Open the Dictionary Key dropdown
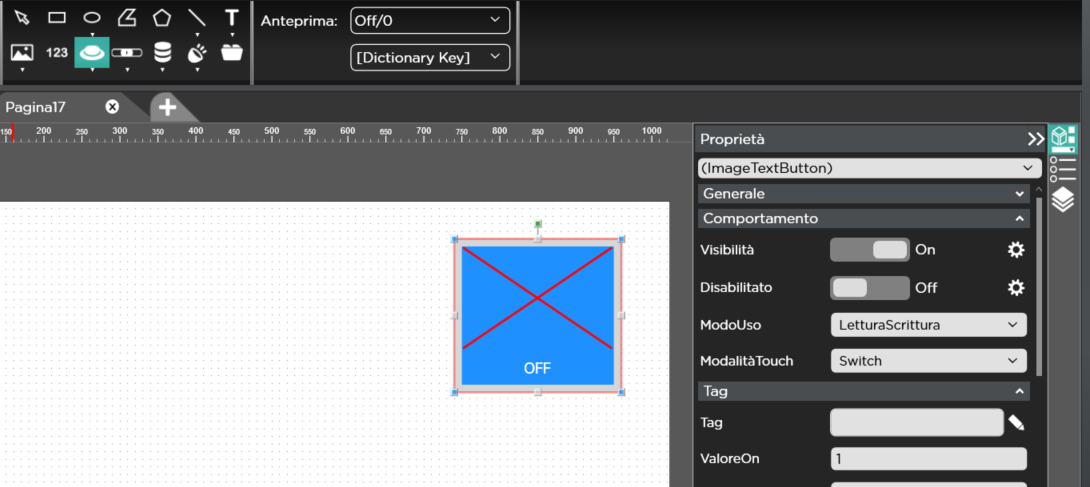Screen dimensions: 1090x487 click(429, 57)
